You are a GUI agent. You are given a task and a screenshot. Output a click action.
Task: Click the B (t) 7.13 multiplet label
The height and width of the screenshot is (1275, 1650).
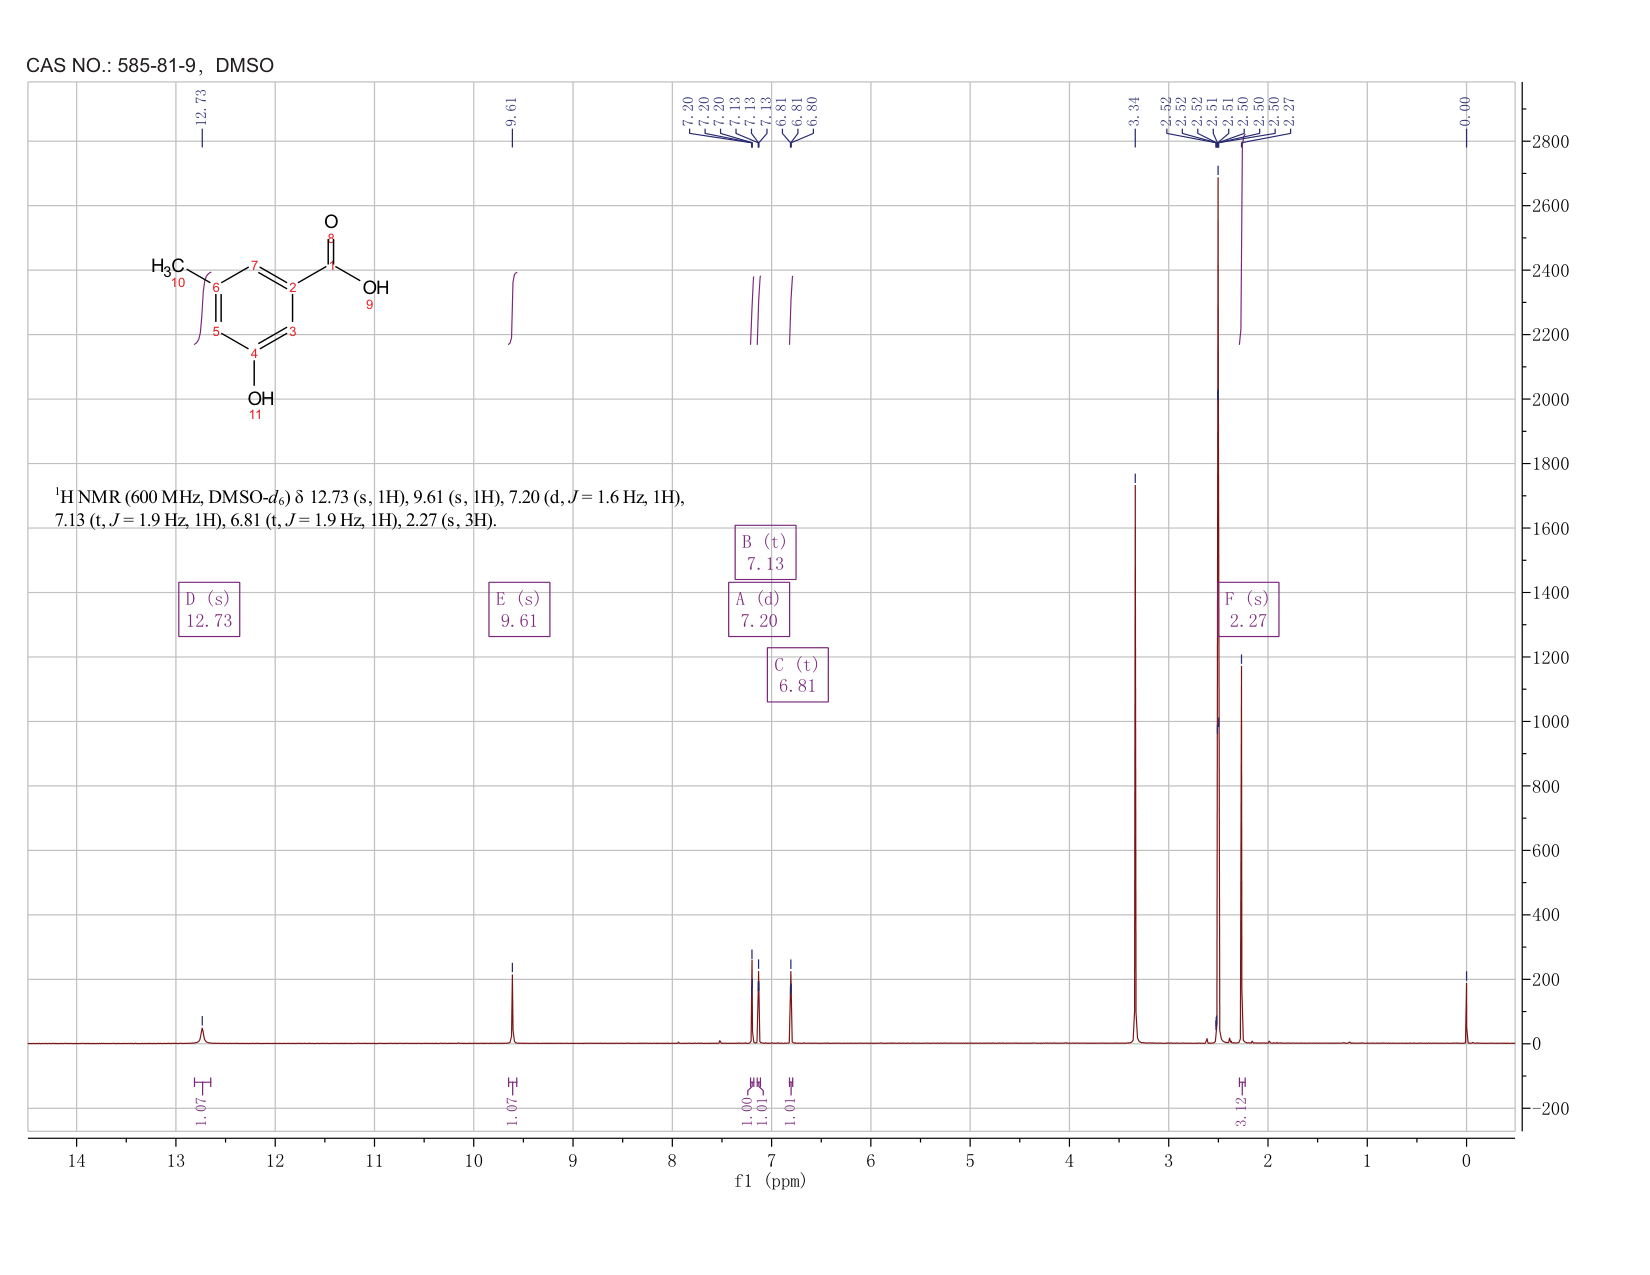click(765, 552)
